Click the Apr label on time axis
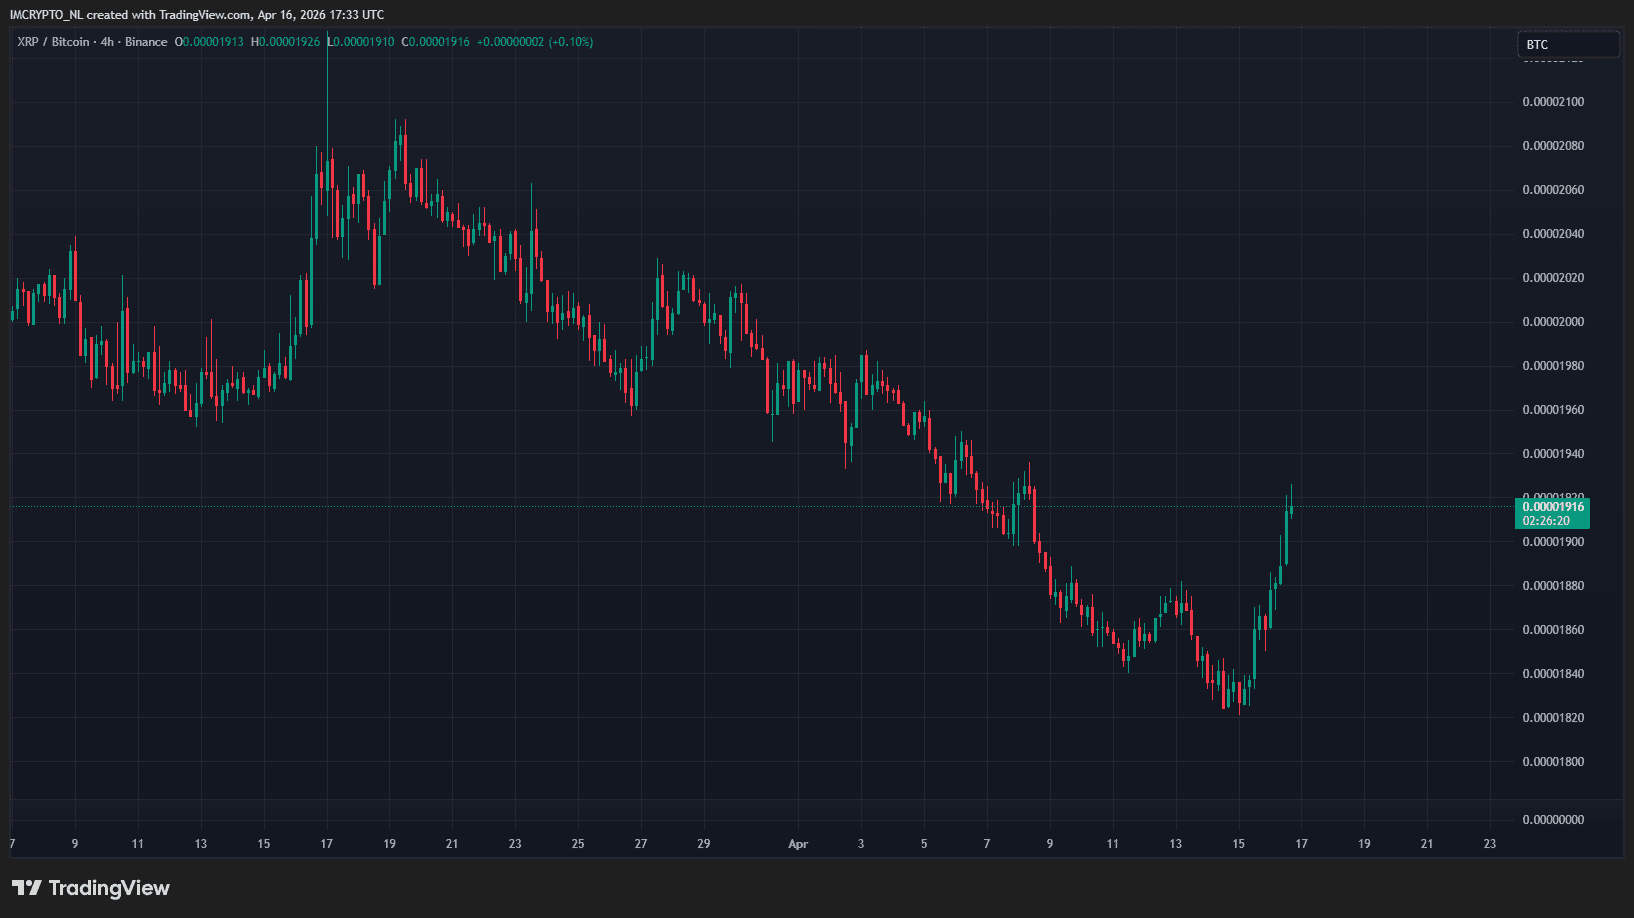Viewport: 1634px width, 918px height. [797, 844]
